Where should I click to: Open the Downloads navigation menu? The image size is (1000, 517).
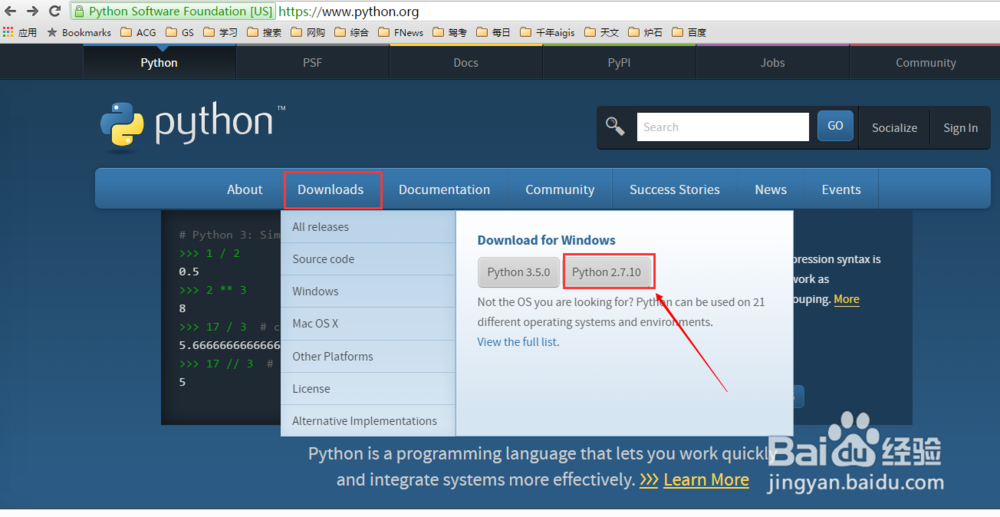tap(330, 189)
